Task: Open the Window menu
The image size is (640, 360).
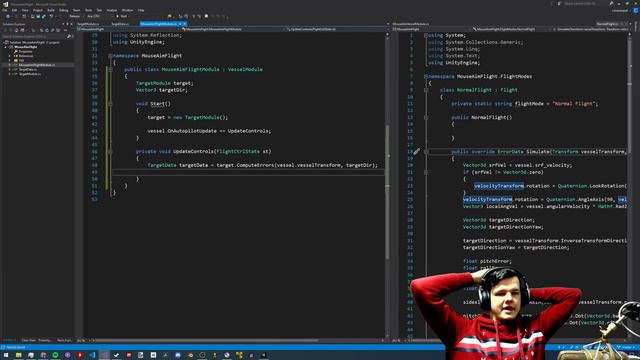Action: click(127, 10)
